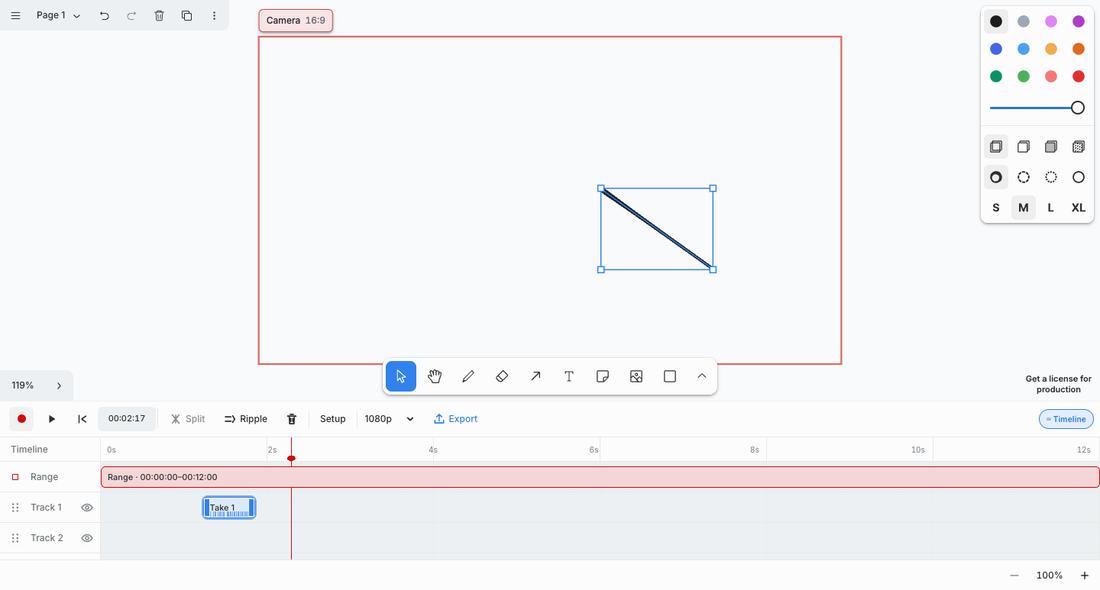This screenshot has height=590, width=1100.
Task: Pick the grey color swatch
Action: pos(1024,21)
